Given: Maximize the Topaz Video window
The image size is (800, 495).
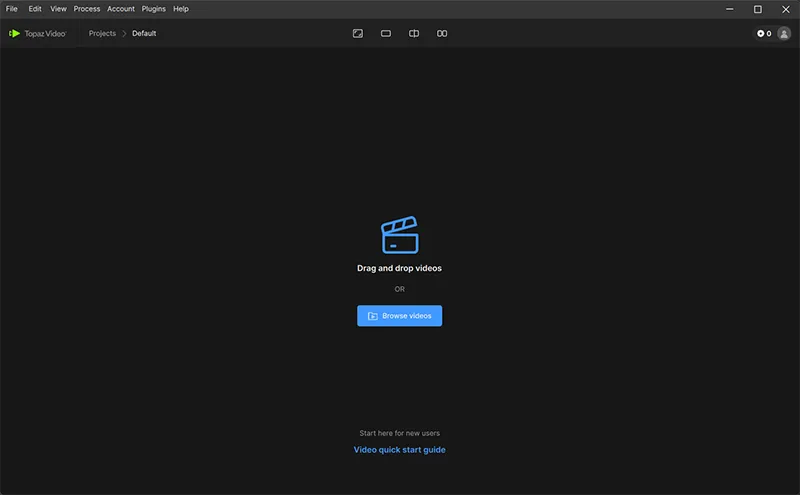Looking at the screenshot, I should pos(757,9).
